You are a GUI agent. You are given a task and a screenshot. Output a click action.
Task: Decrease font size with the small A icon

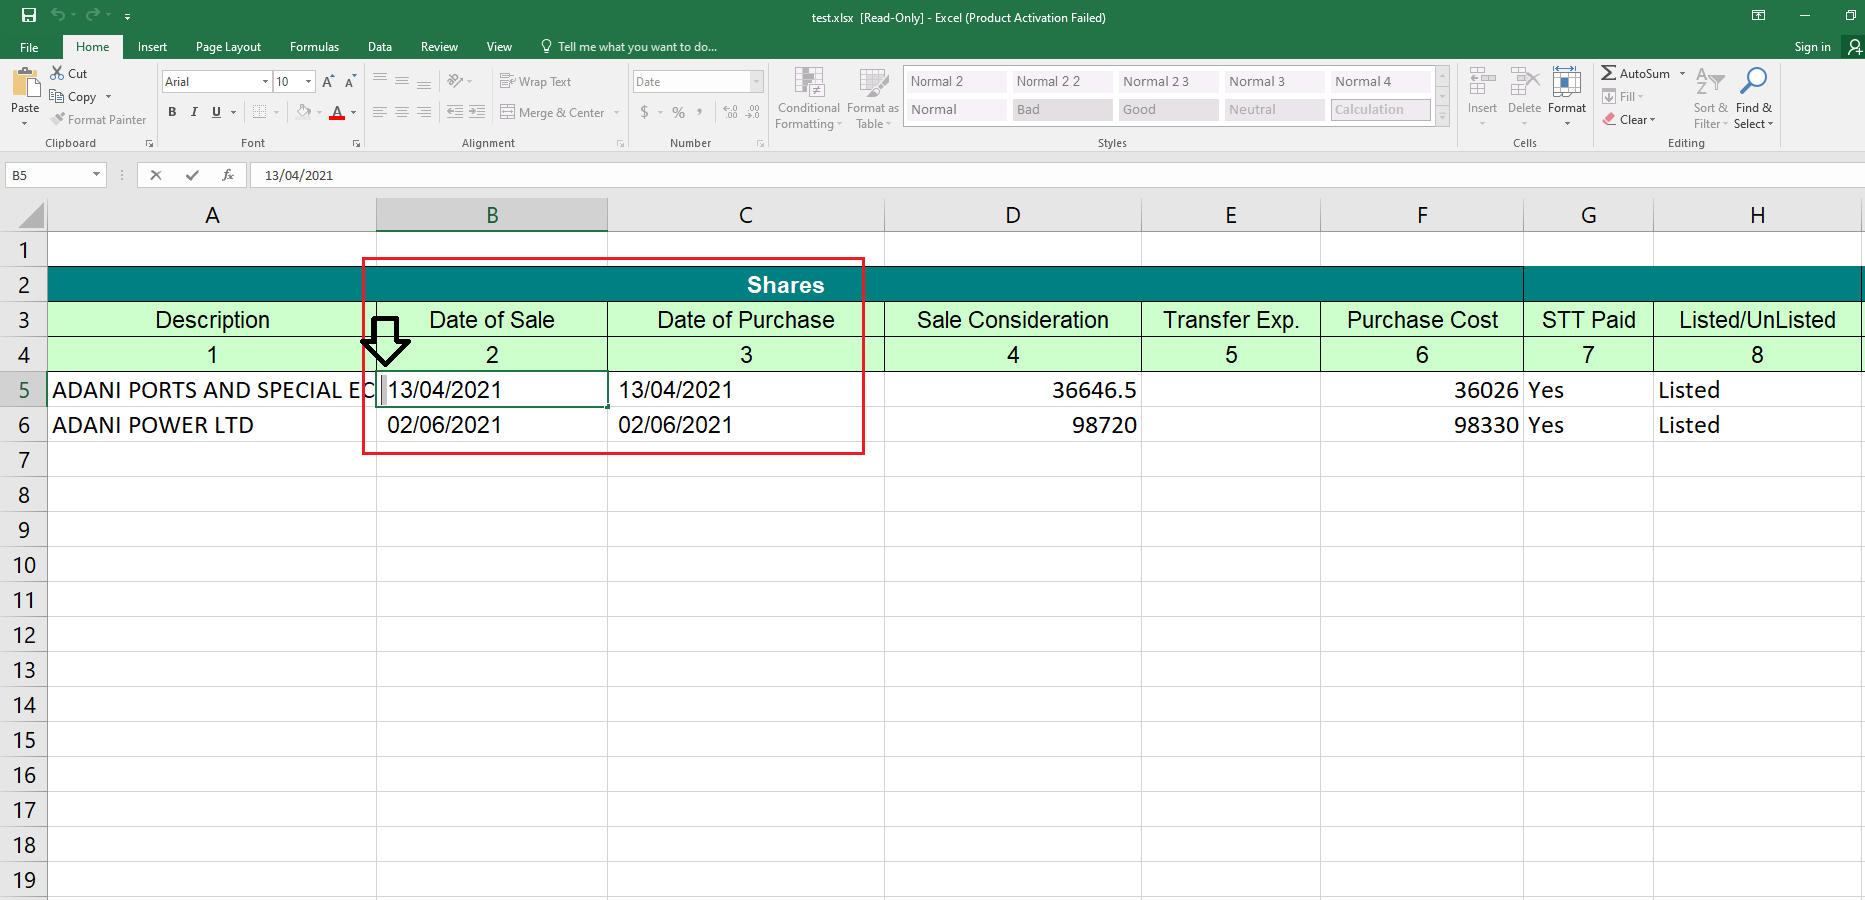[x=350, y=81]
